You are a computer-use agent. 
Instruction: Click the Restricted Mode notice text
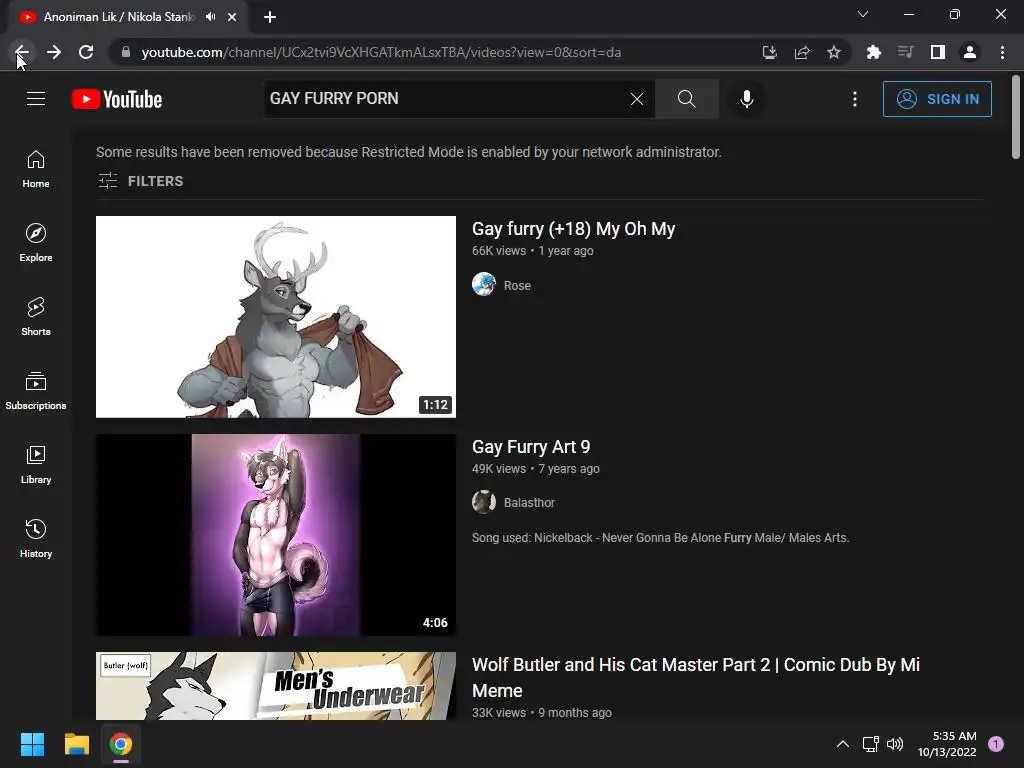tap(409, 152)
